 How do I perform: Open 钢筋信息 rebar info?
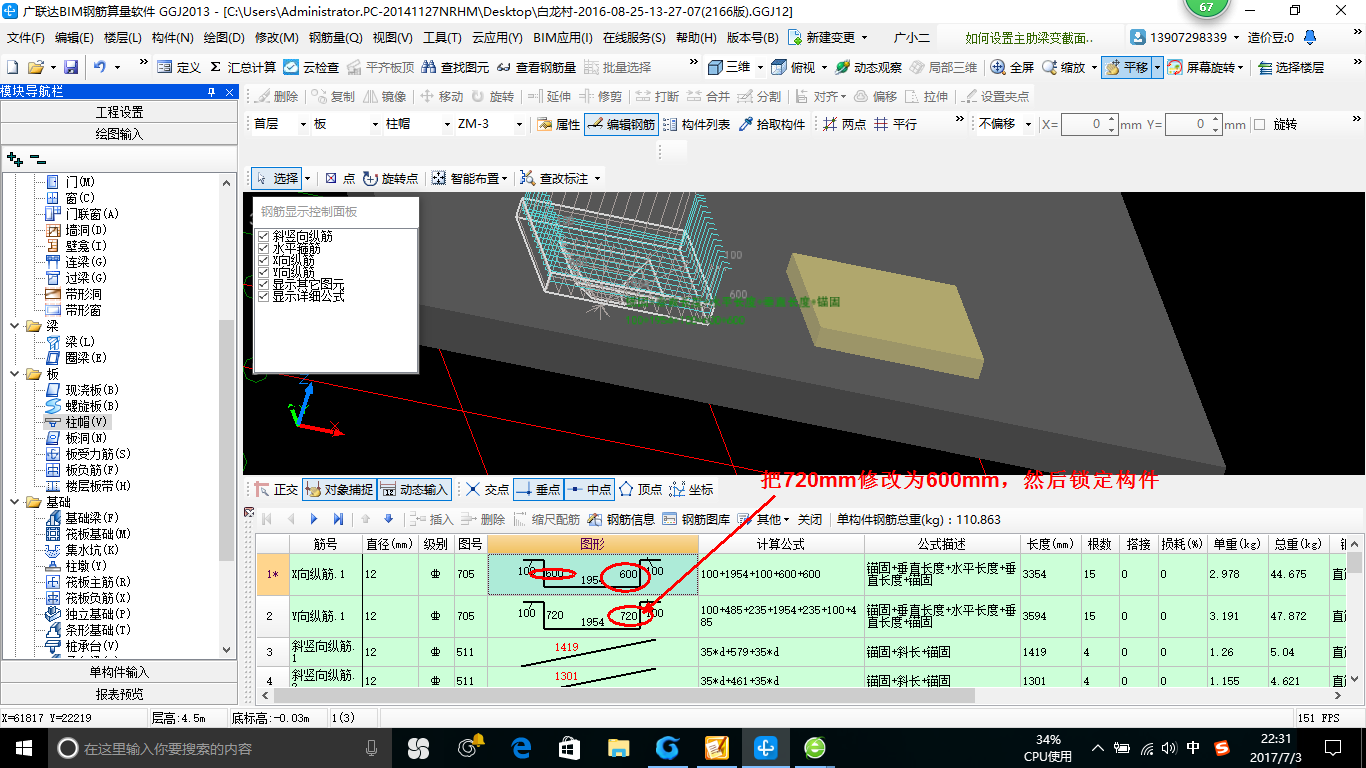point(622,519)
